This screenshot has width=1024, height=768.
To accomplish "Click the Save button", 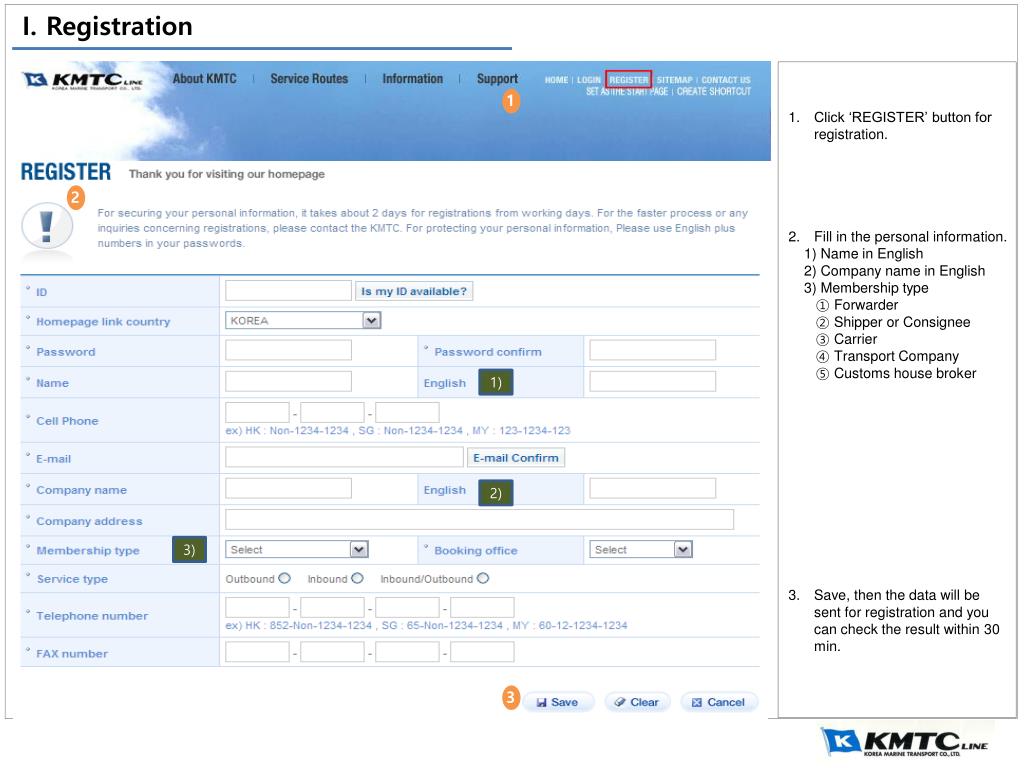I will 558,702.
